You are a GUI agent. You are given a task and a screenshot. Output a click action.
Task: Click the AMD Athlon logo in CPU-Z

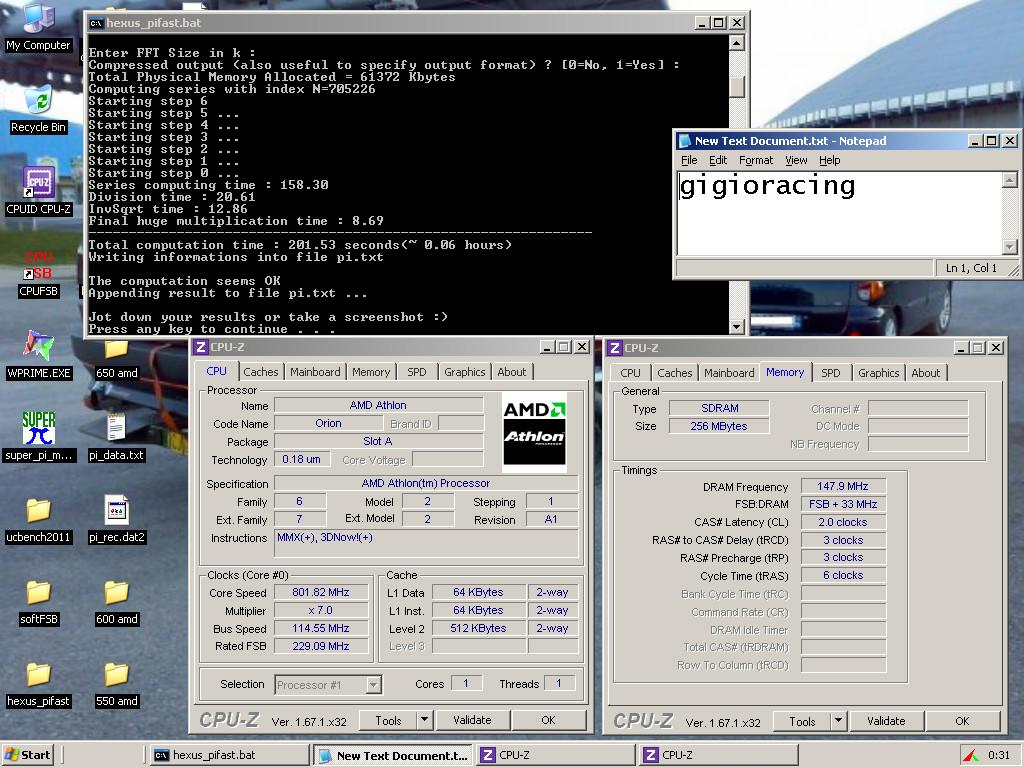[x=534, y=431]
